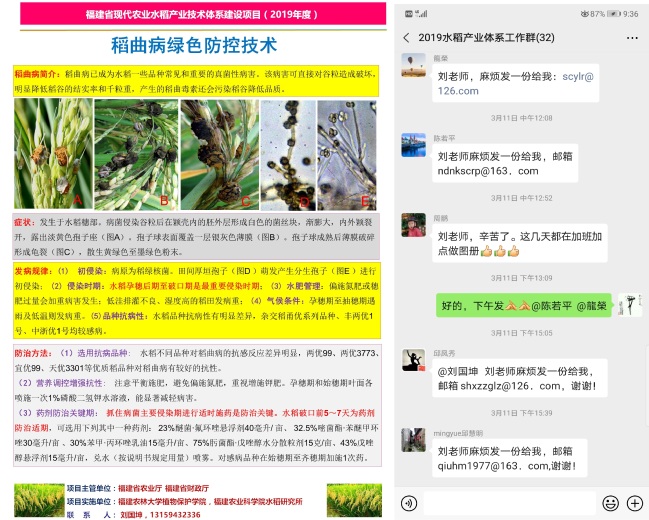Open 周鹏's avatar profile

(413, 226)
